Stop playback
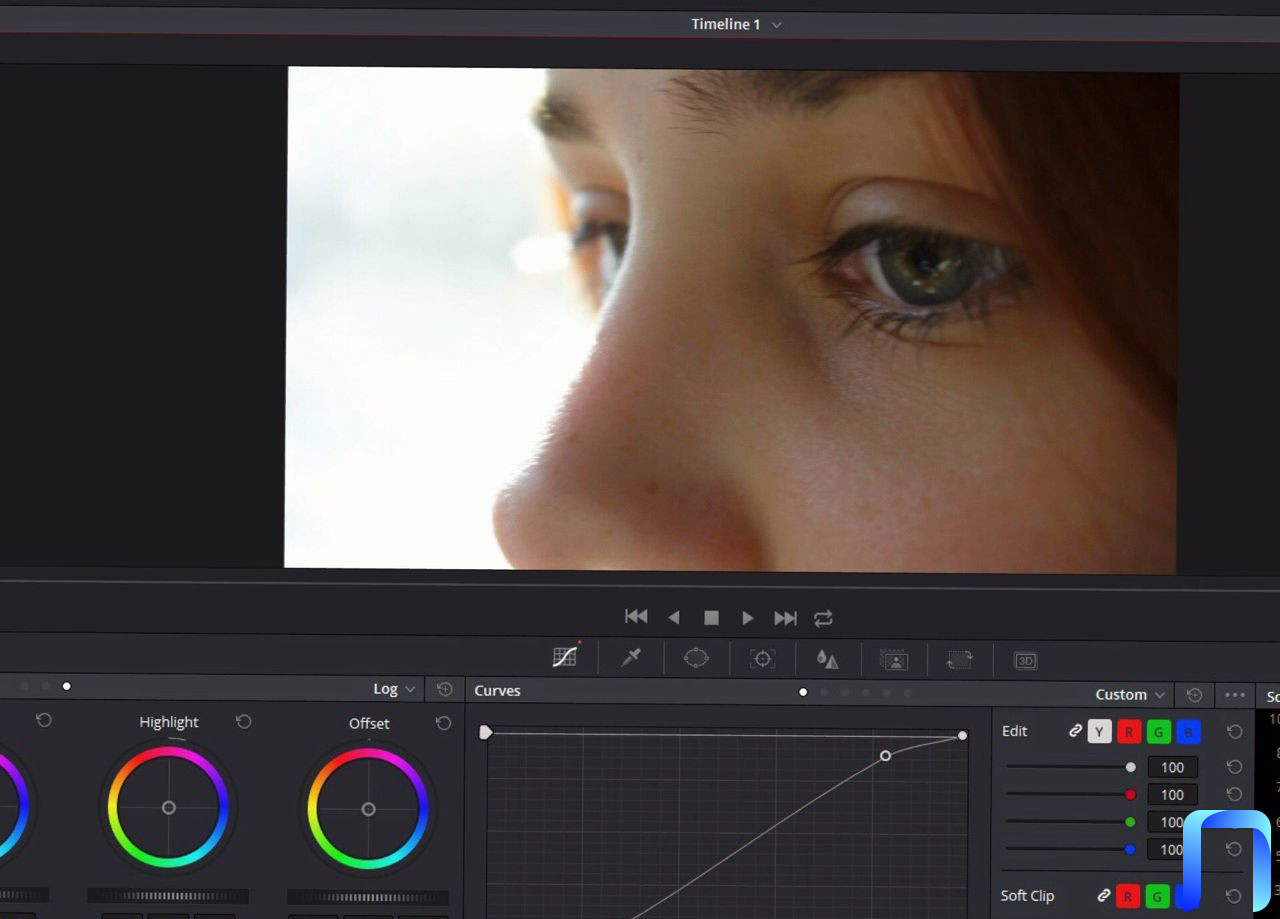Image resolution: width=1280 pixels, height=919 pixels. click(x=711, y=618)
